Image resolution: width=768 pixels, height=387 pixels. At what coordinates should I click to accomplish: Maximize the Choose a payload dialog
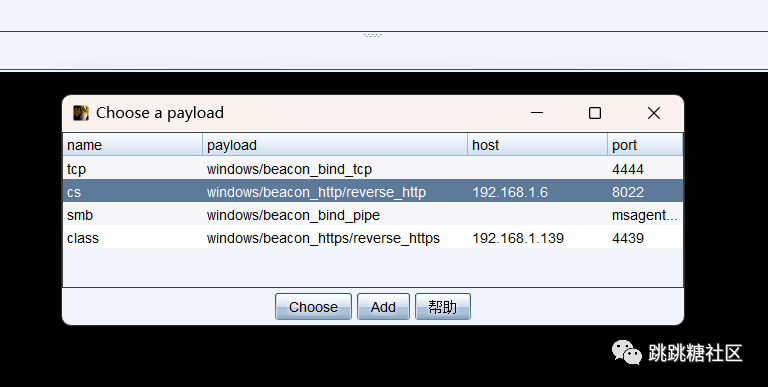pyautogui.click(x=595, y=113)
